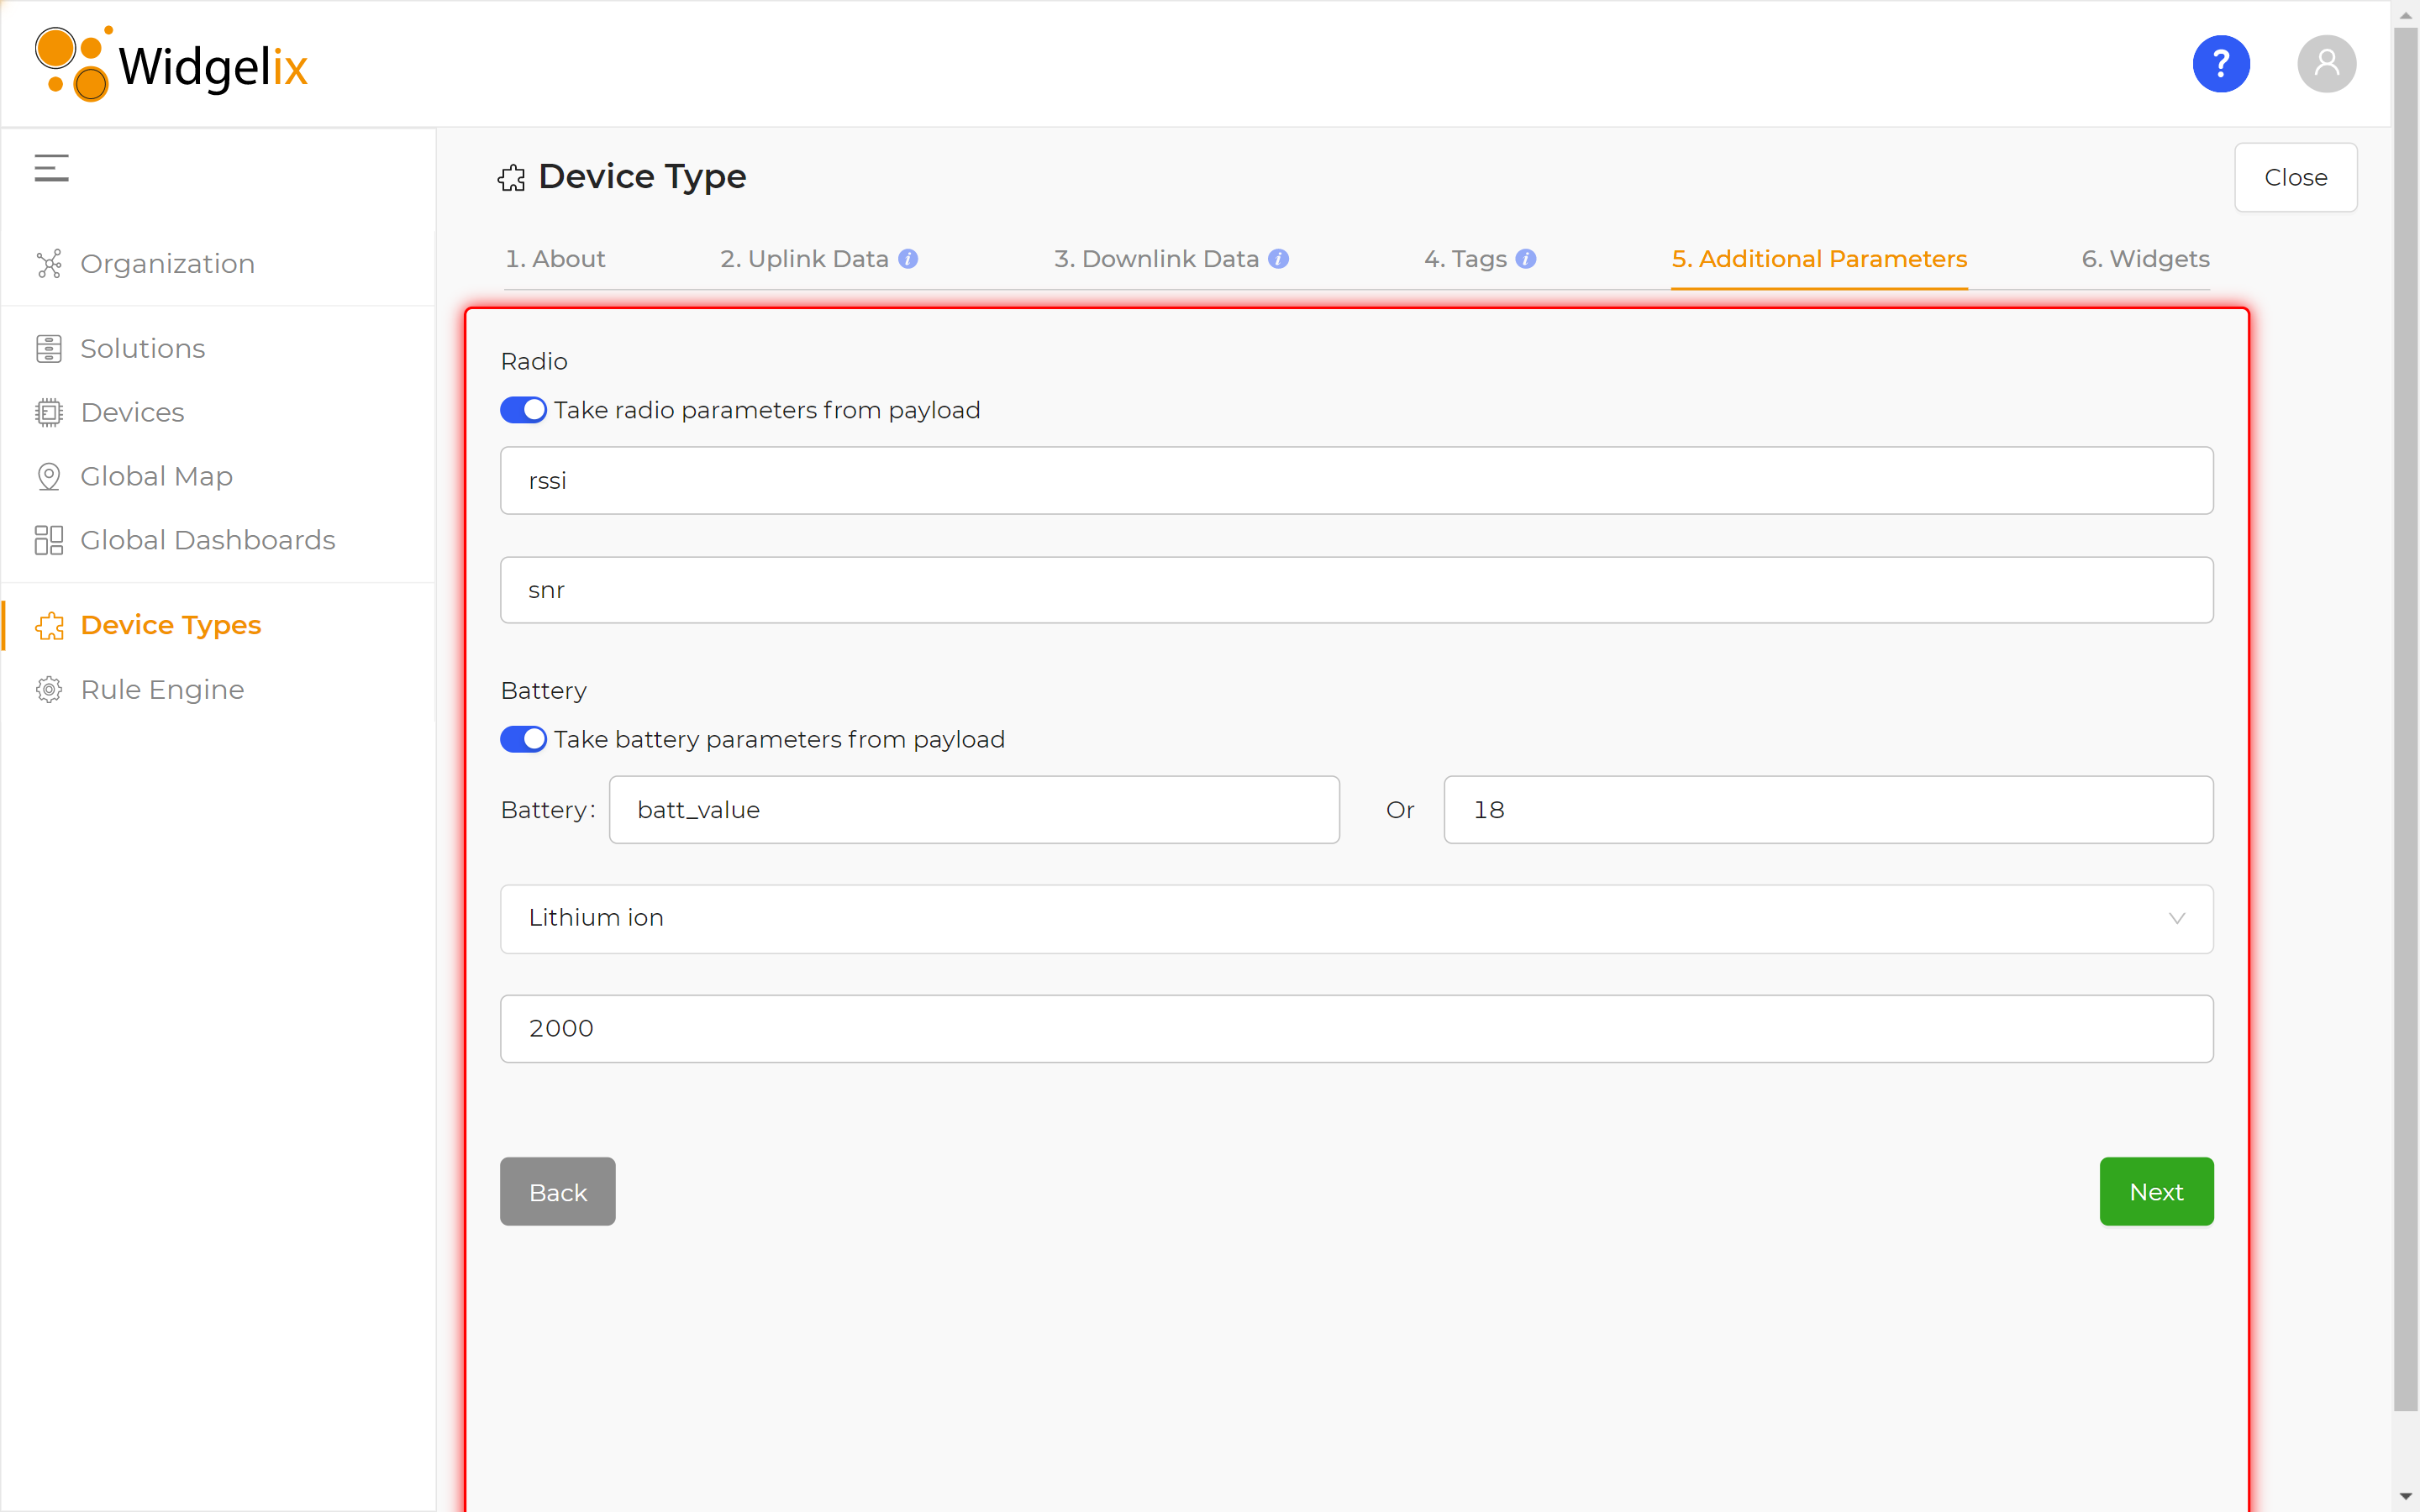The height and width of the screenshot is (1512, 2420).
Task: Click the Tags tab info icon
Action: click(1525, 259)
